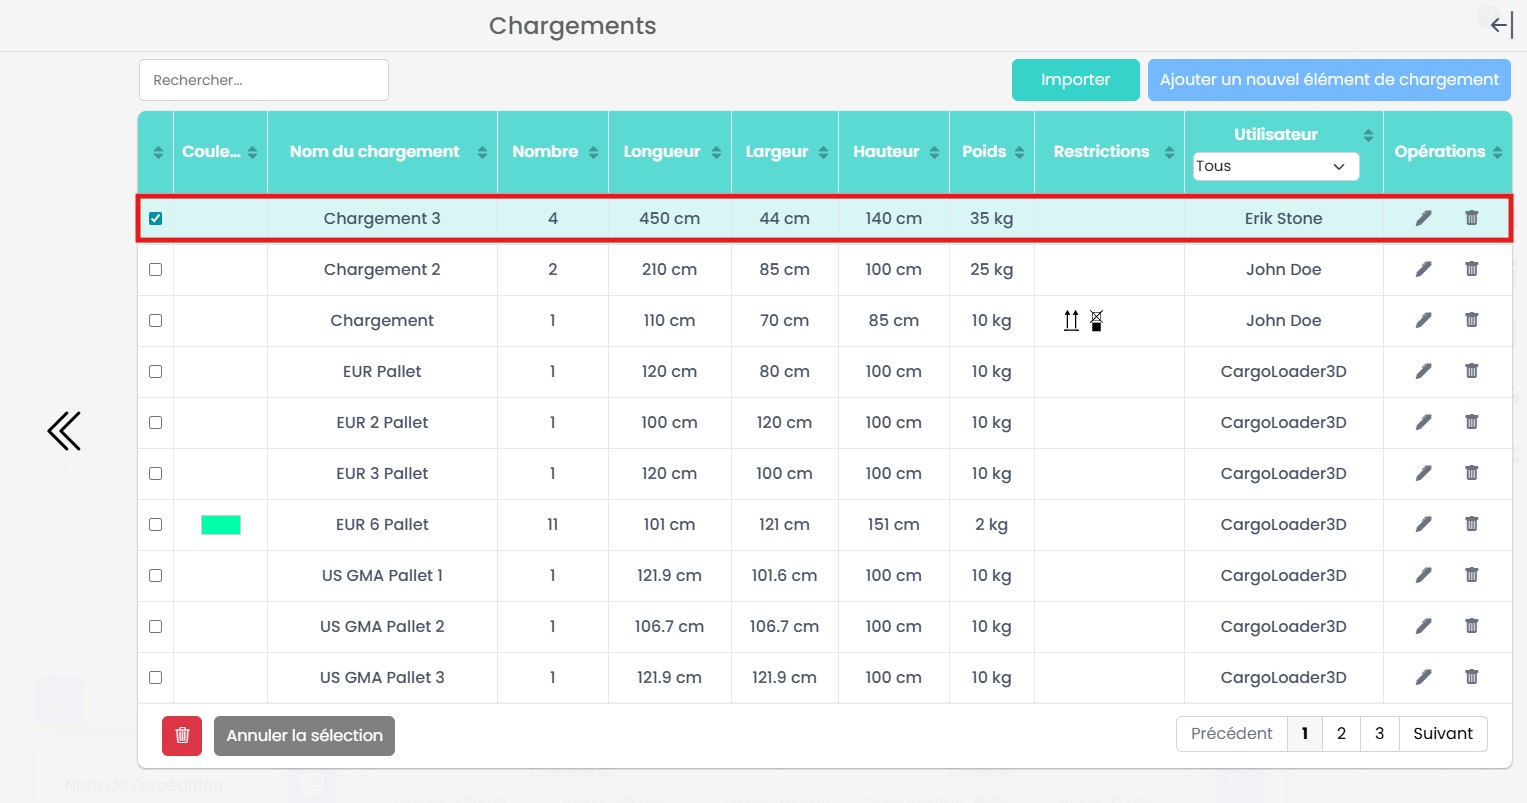This screenshot has width=1527, height=803.
Task: Click the green color swatch of EUR 6 Pallet
Action: tap(221, 525)
